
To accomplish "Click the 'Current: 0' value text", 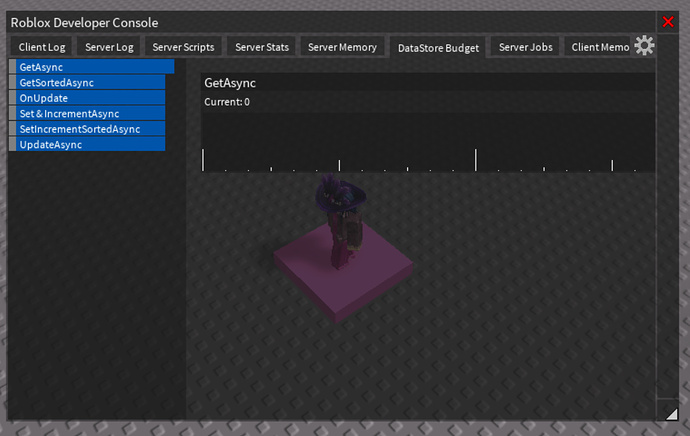I will [227, 102].
